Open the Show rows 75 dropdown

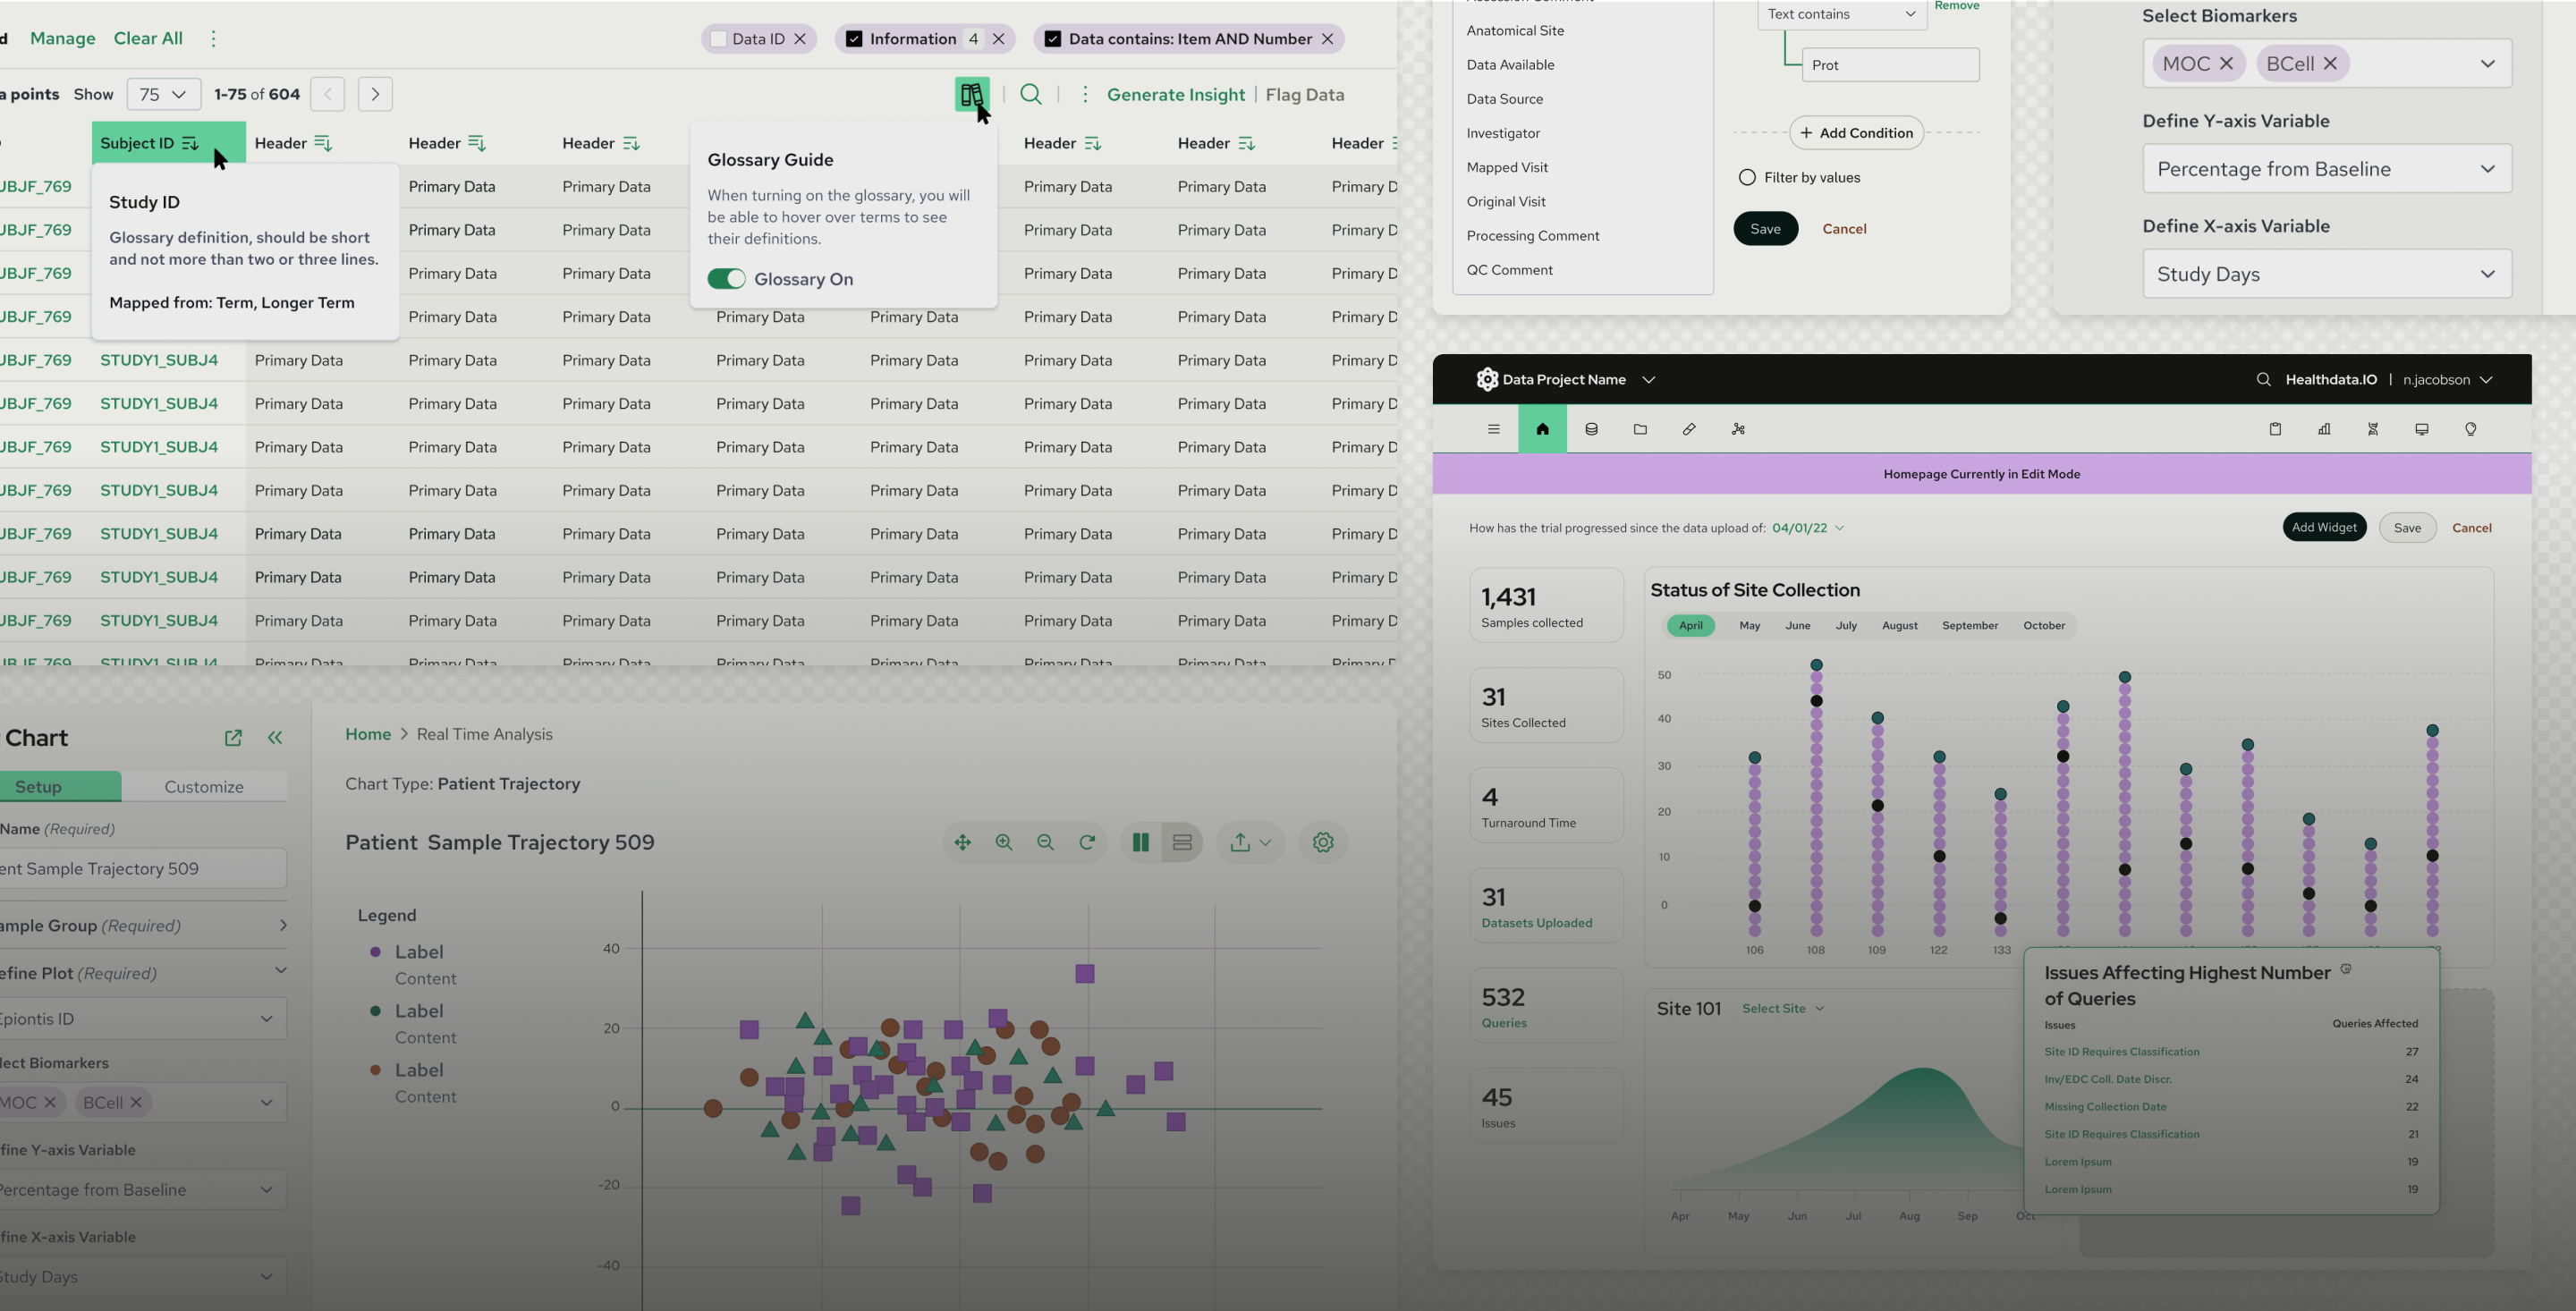pos(163,94)
